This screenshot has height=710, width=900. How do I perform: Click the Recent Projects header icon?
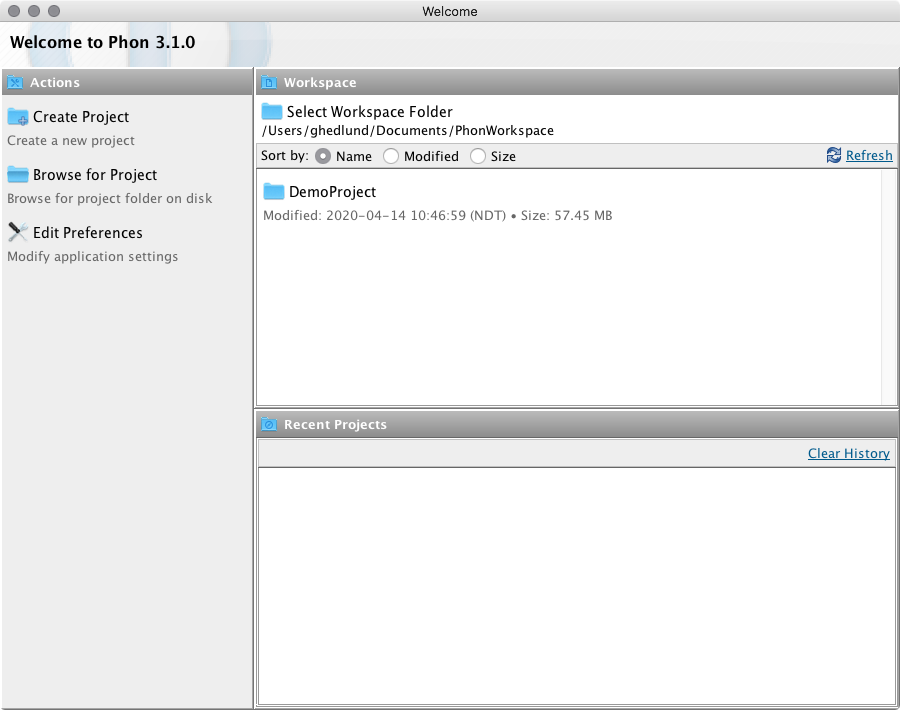point(269,425)
